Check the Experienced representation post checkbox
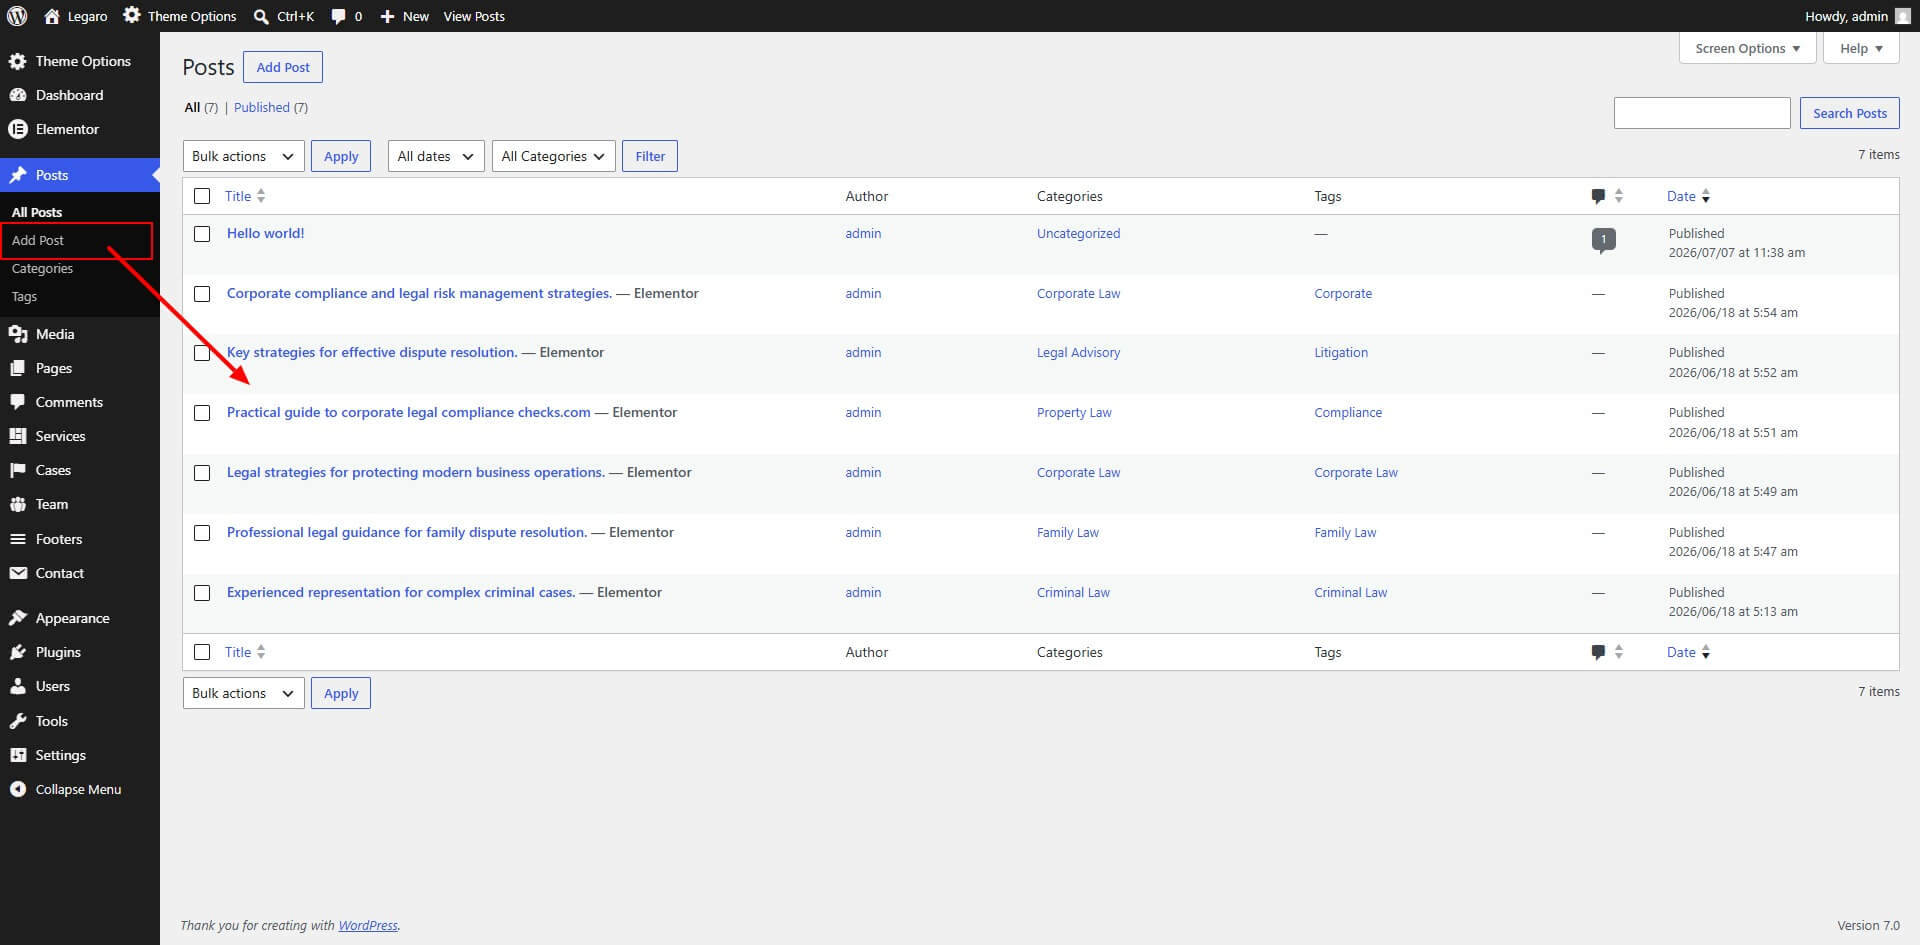 click(202, 593)
